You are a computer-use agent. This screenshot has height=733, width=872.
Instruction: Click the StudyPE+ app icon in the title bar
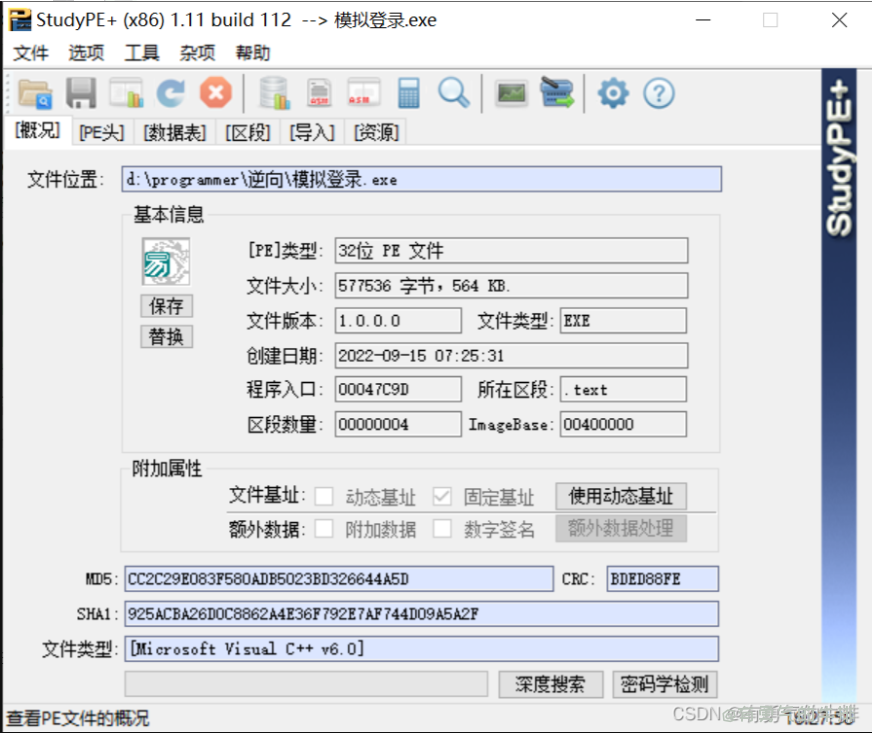point(20,20)
